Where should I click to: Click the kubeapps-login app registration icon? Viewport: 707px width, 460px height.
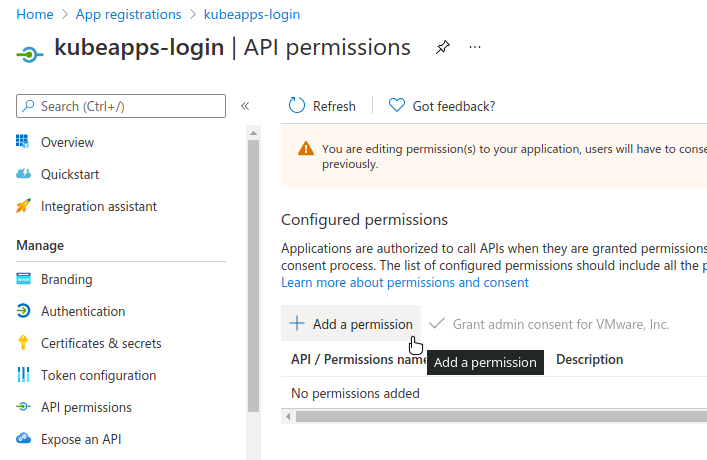(30, 55)
